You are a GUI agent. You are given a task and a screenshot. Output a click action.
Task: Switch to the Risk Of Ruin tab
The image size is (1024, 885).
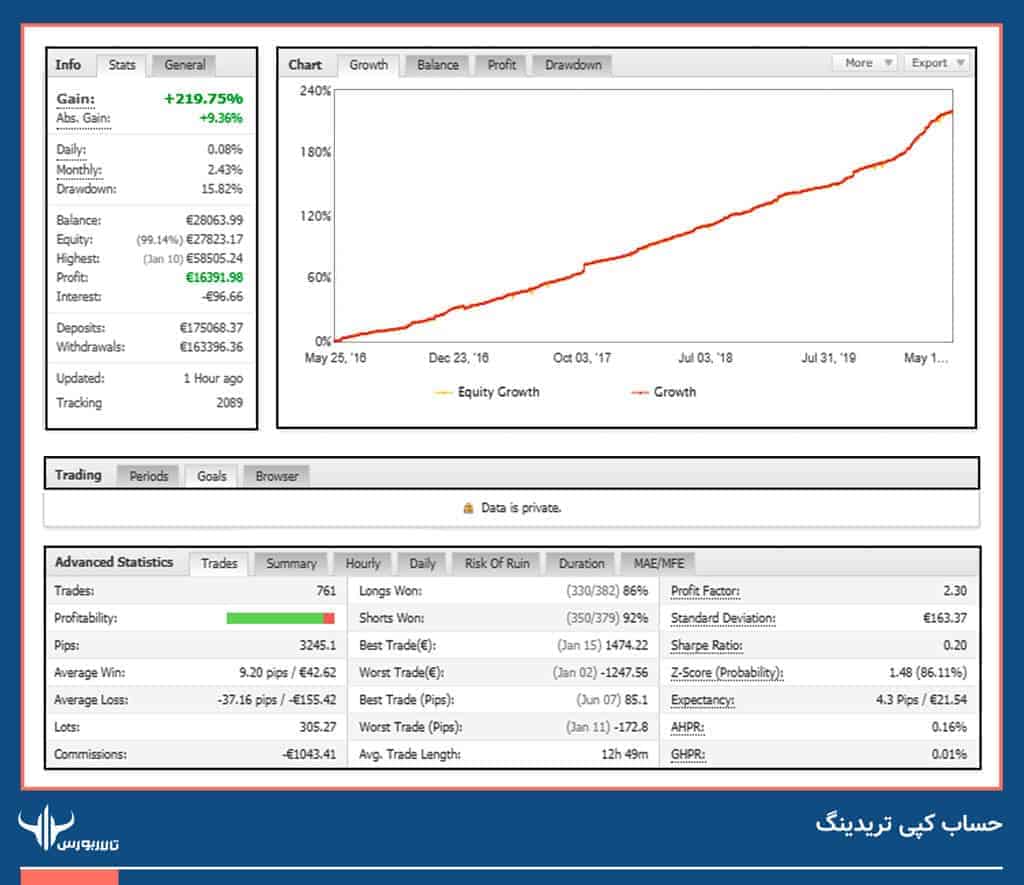pyautogui.click(x=496, y=563)
